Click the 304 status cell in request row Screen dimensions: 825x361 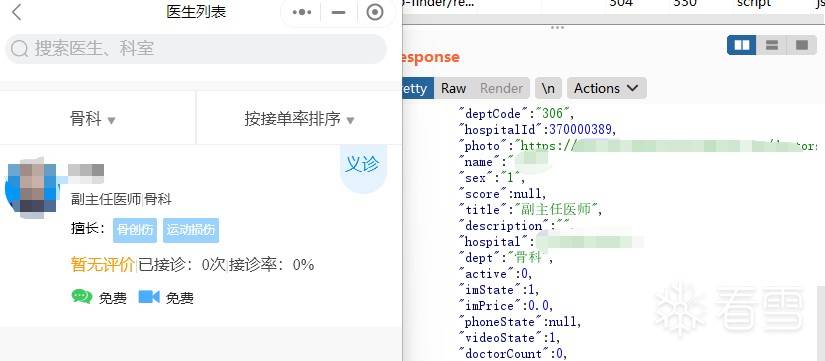click(621, 3)
